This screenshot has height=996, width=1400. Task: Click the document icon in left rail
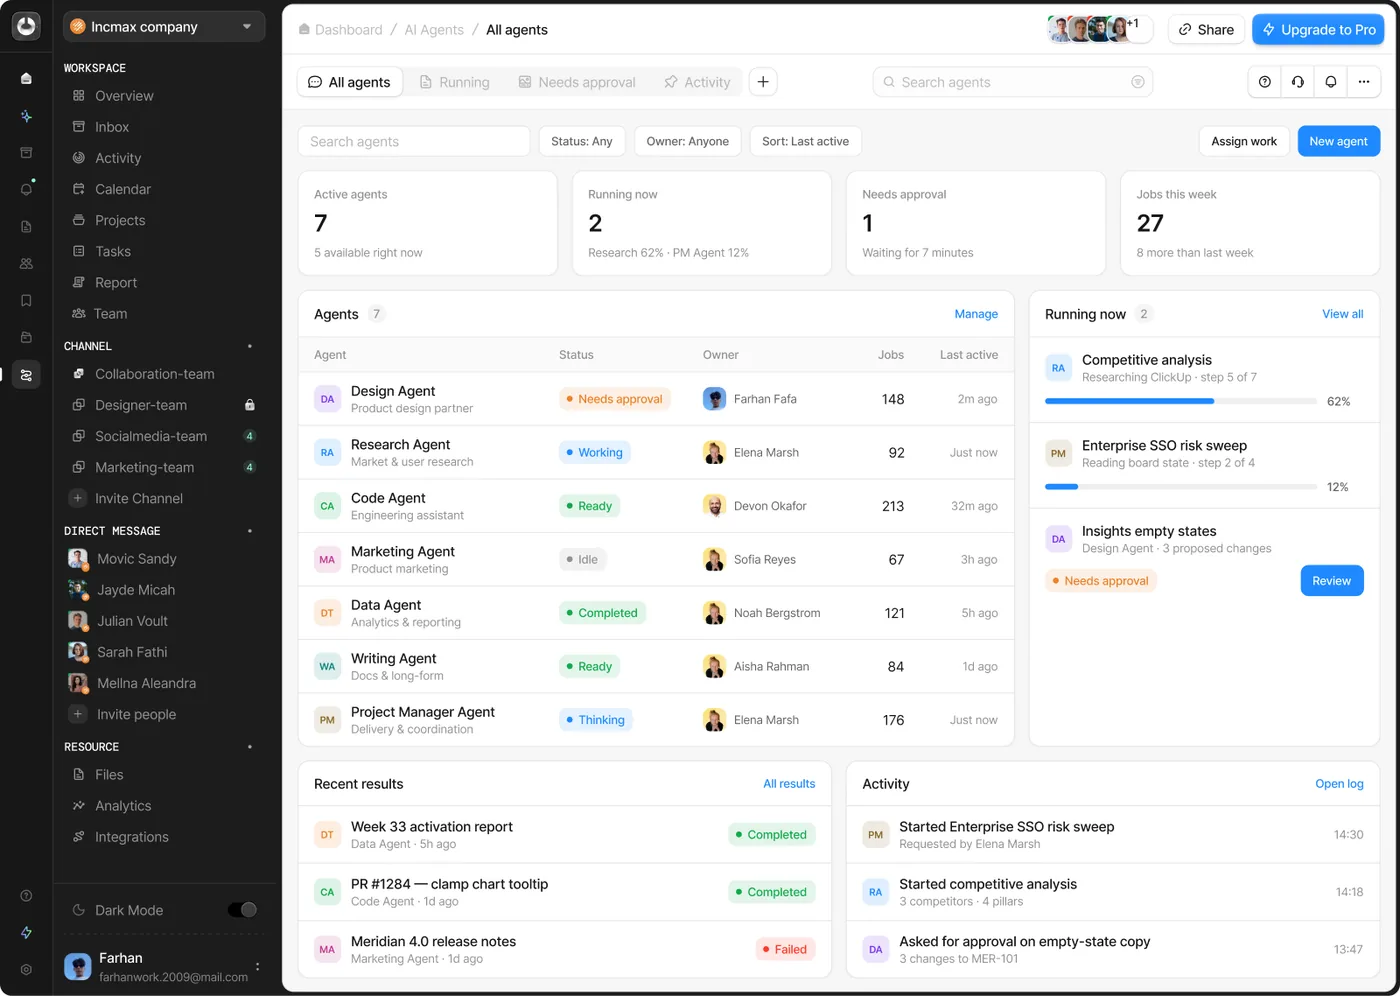click(x=26, y=227)
